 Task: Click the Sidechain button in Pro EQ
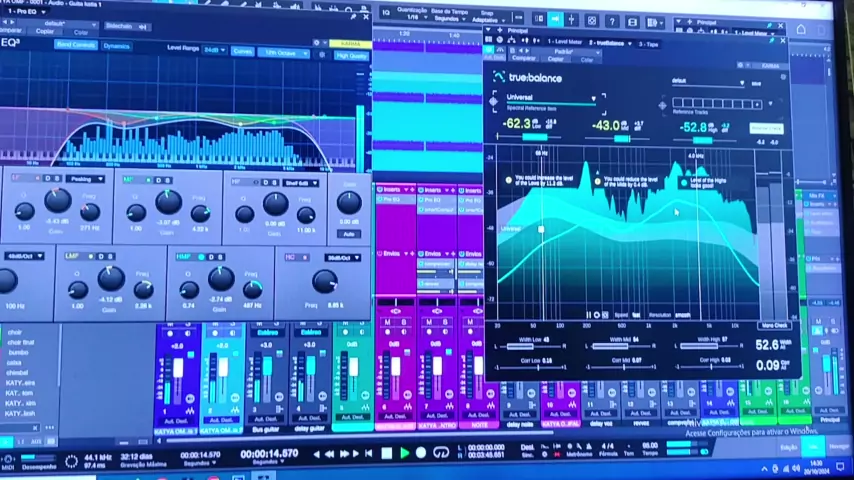(x=125, y=27)
